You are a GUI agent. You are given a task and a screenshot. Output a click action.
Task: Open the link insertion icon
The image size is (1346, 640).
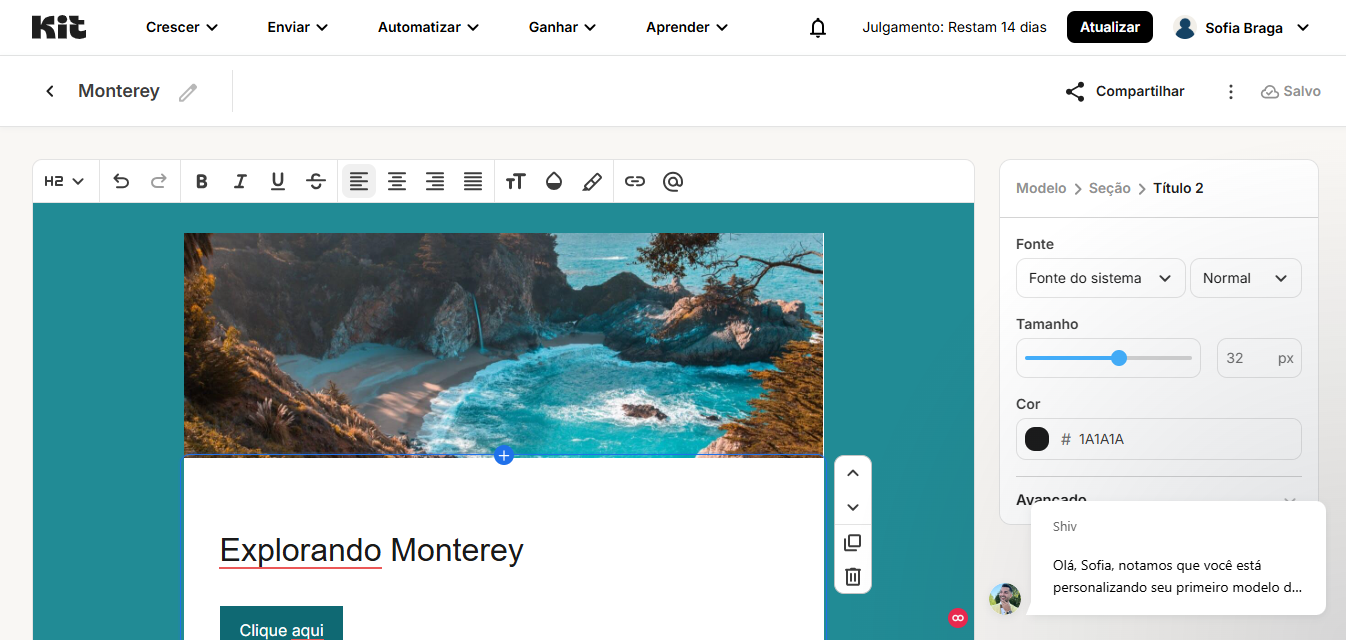635,181
